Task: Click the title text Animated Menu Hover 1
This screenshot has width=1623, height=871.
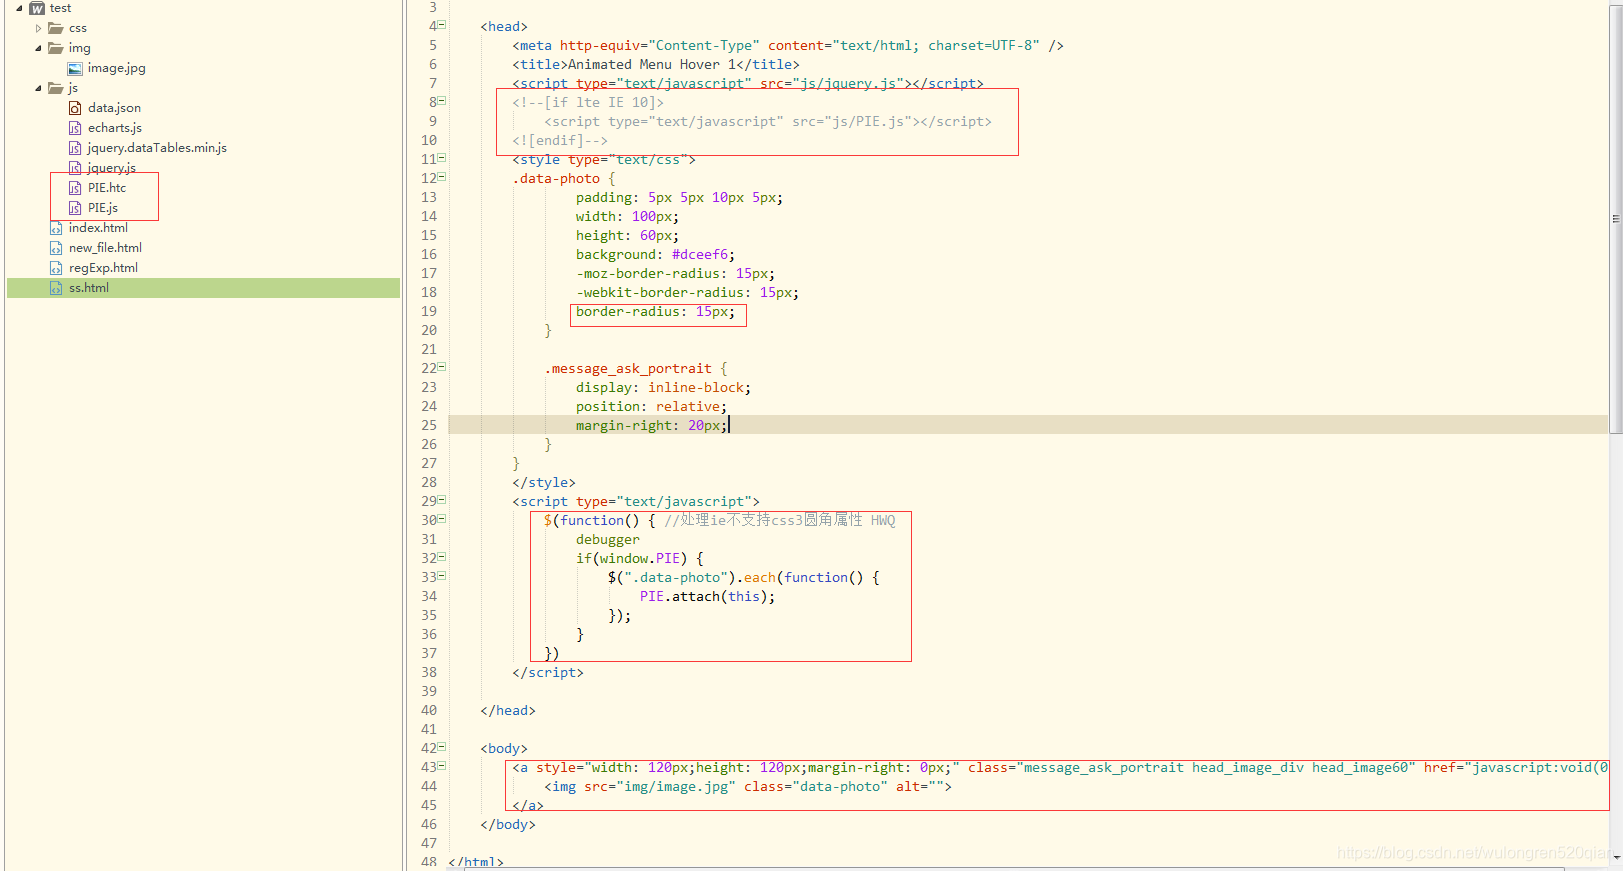Action: click(x=652, y=64)
